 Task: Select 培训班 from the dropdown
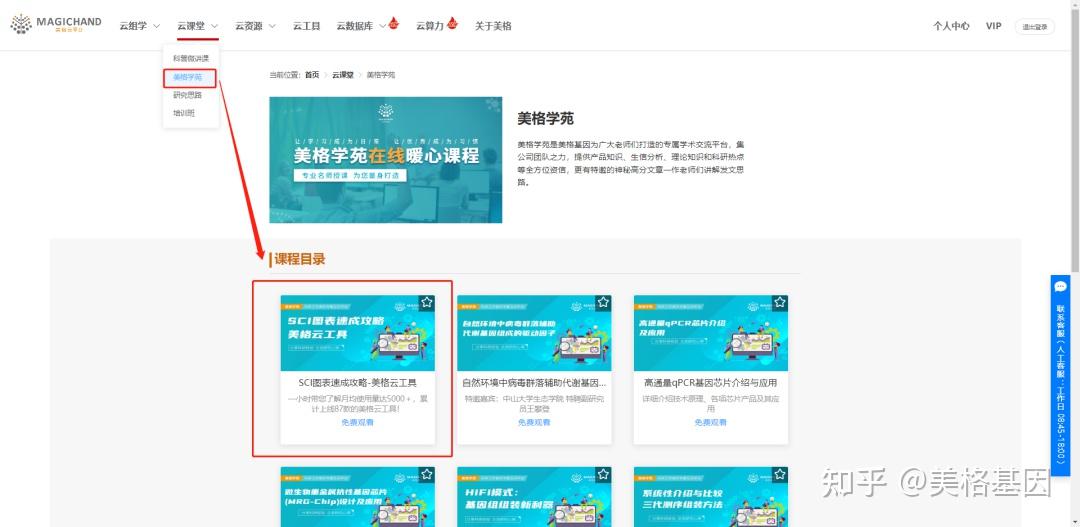pos(184,113)
